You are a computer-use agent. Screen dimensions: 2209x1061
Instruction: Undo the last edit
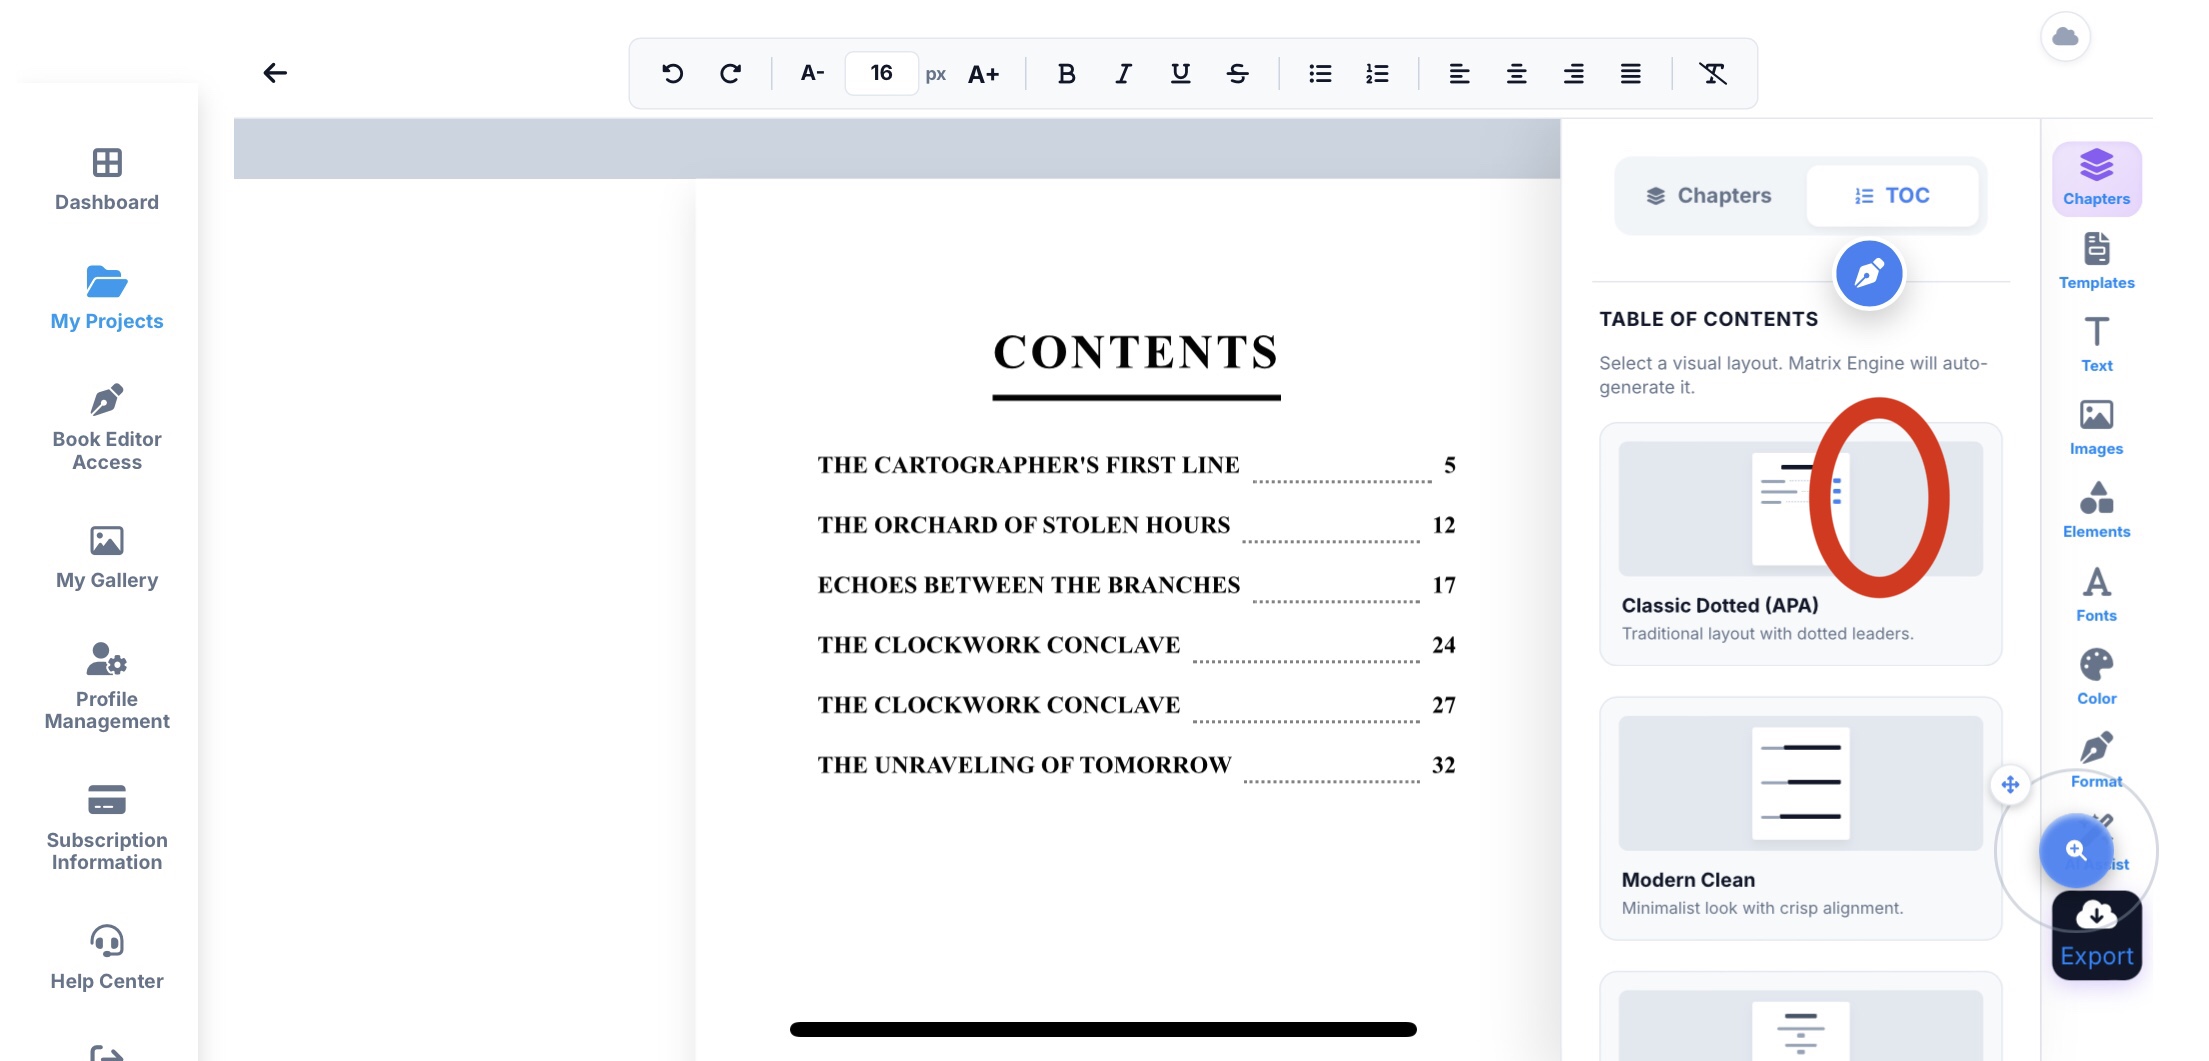(673, 73)
